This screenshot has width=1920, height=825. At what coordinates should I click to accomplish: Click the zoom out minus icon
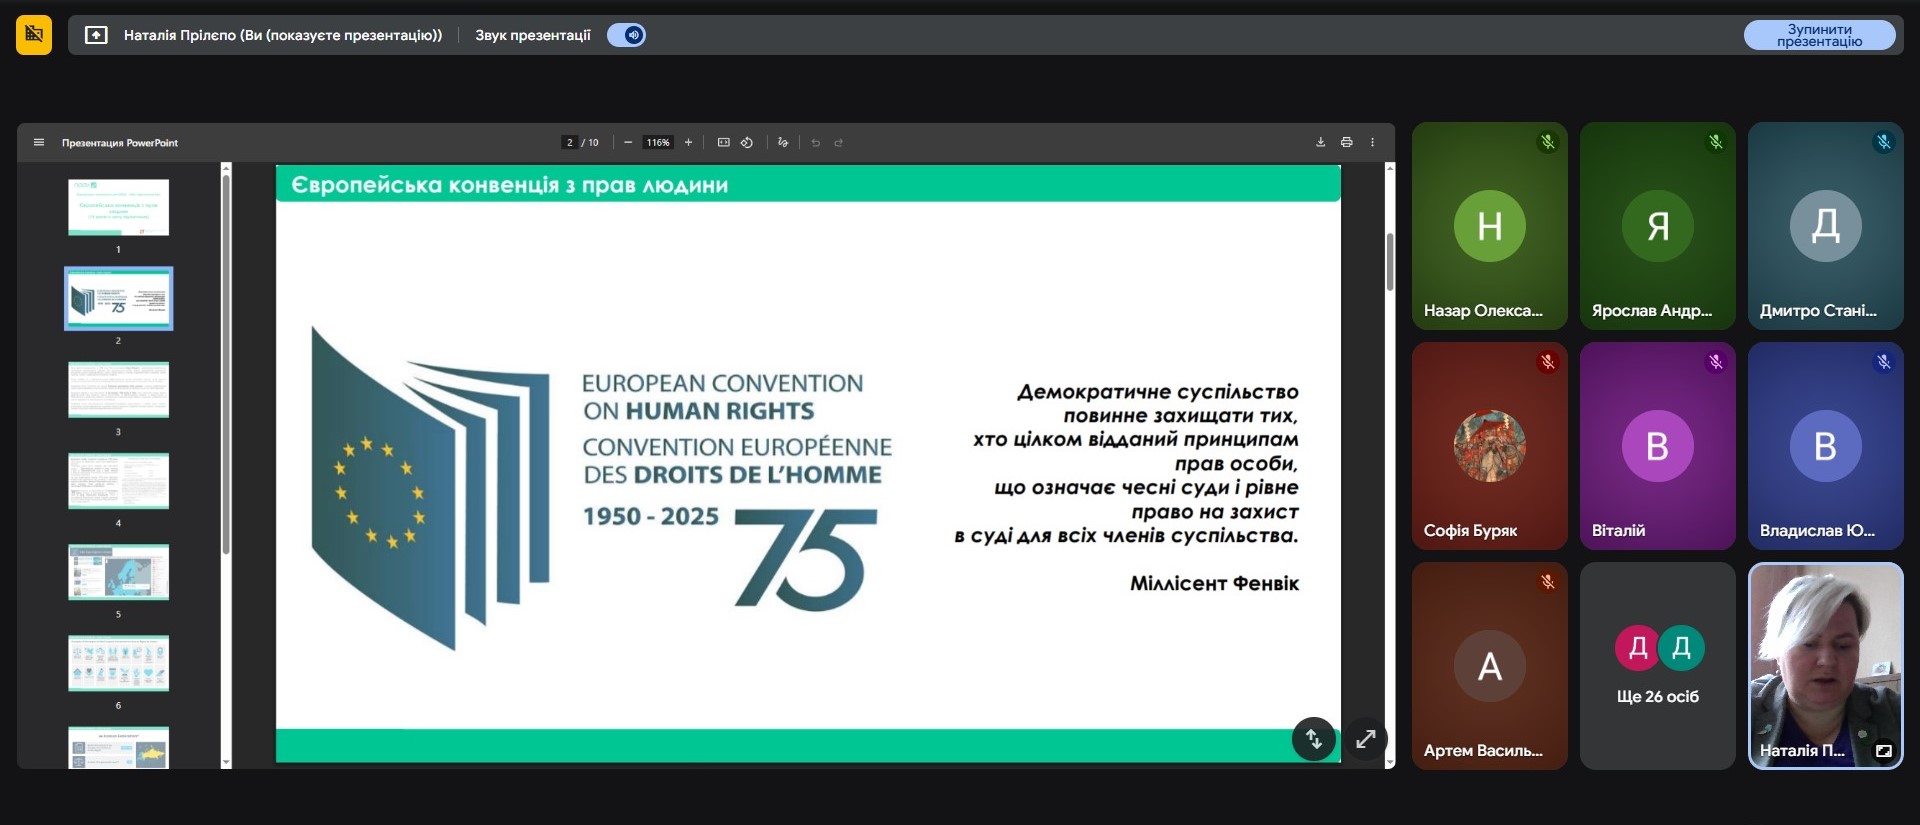[x=628, y=143]
